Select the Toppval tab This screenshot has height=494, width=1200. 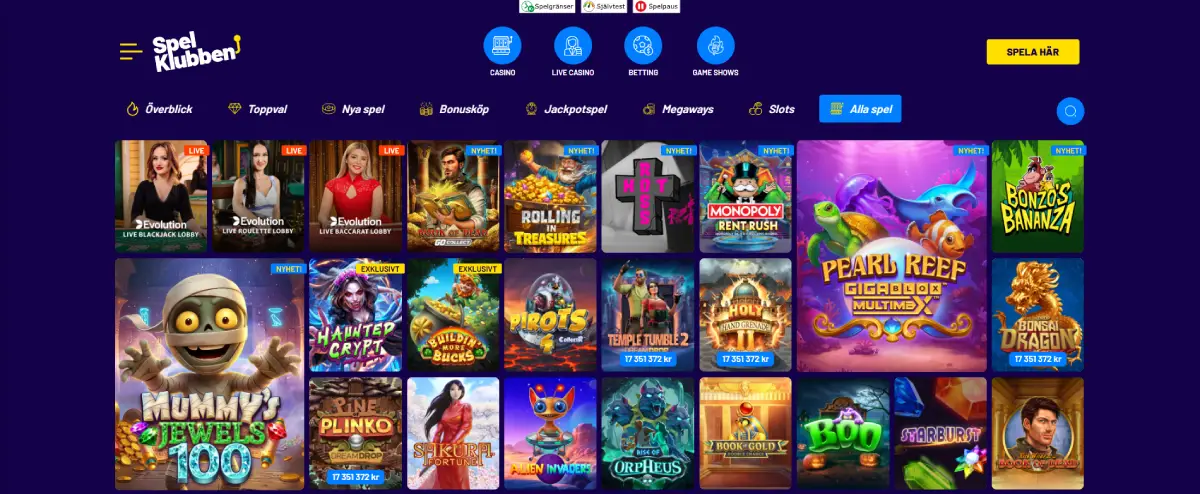coord(258,109)
